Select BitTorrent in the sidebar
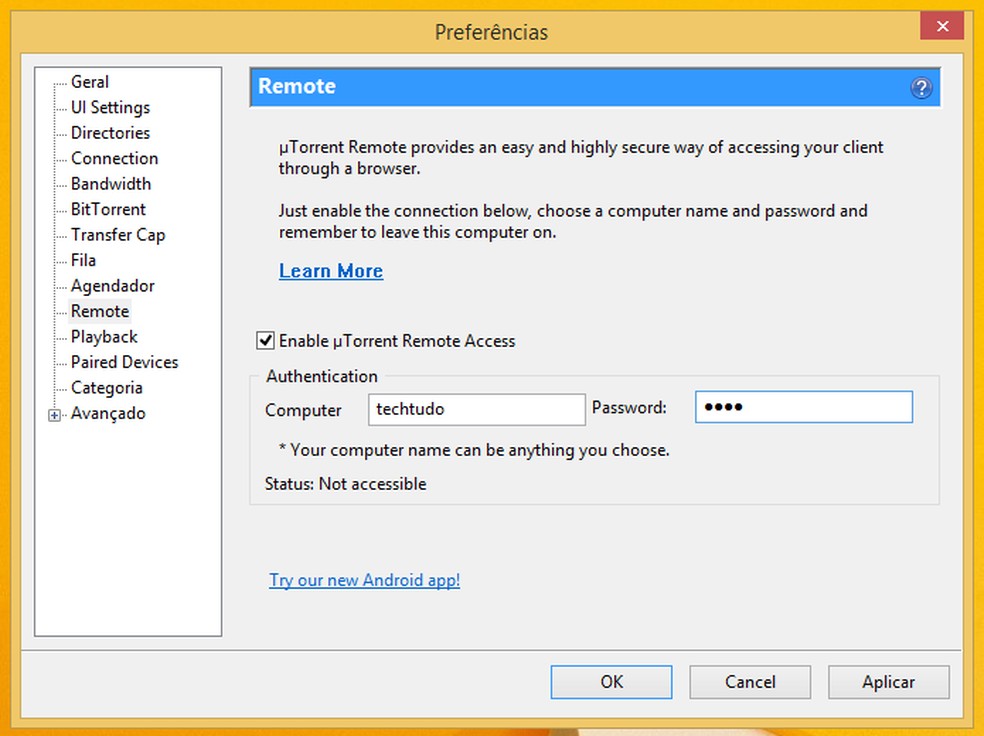 (108, 209)
